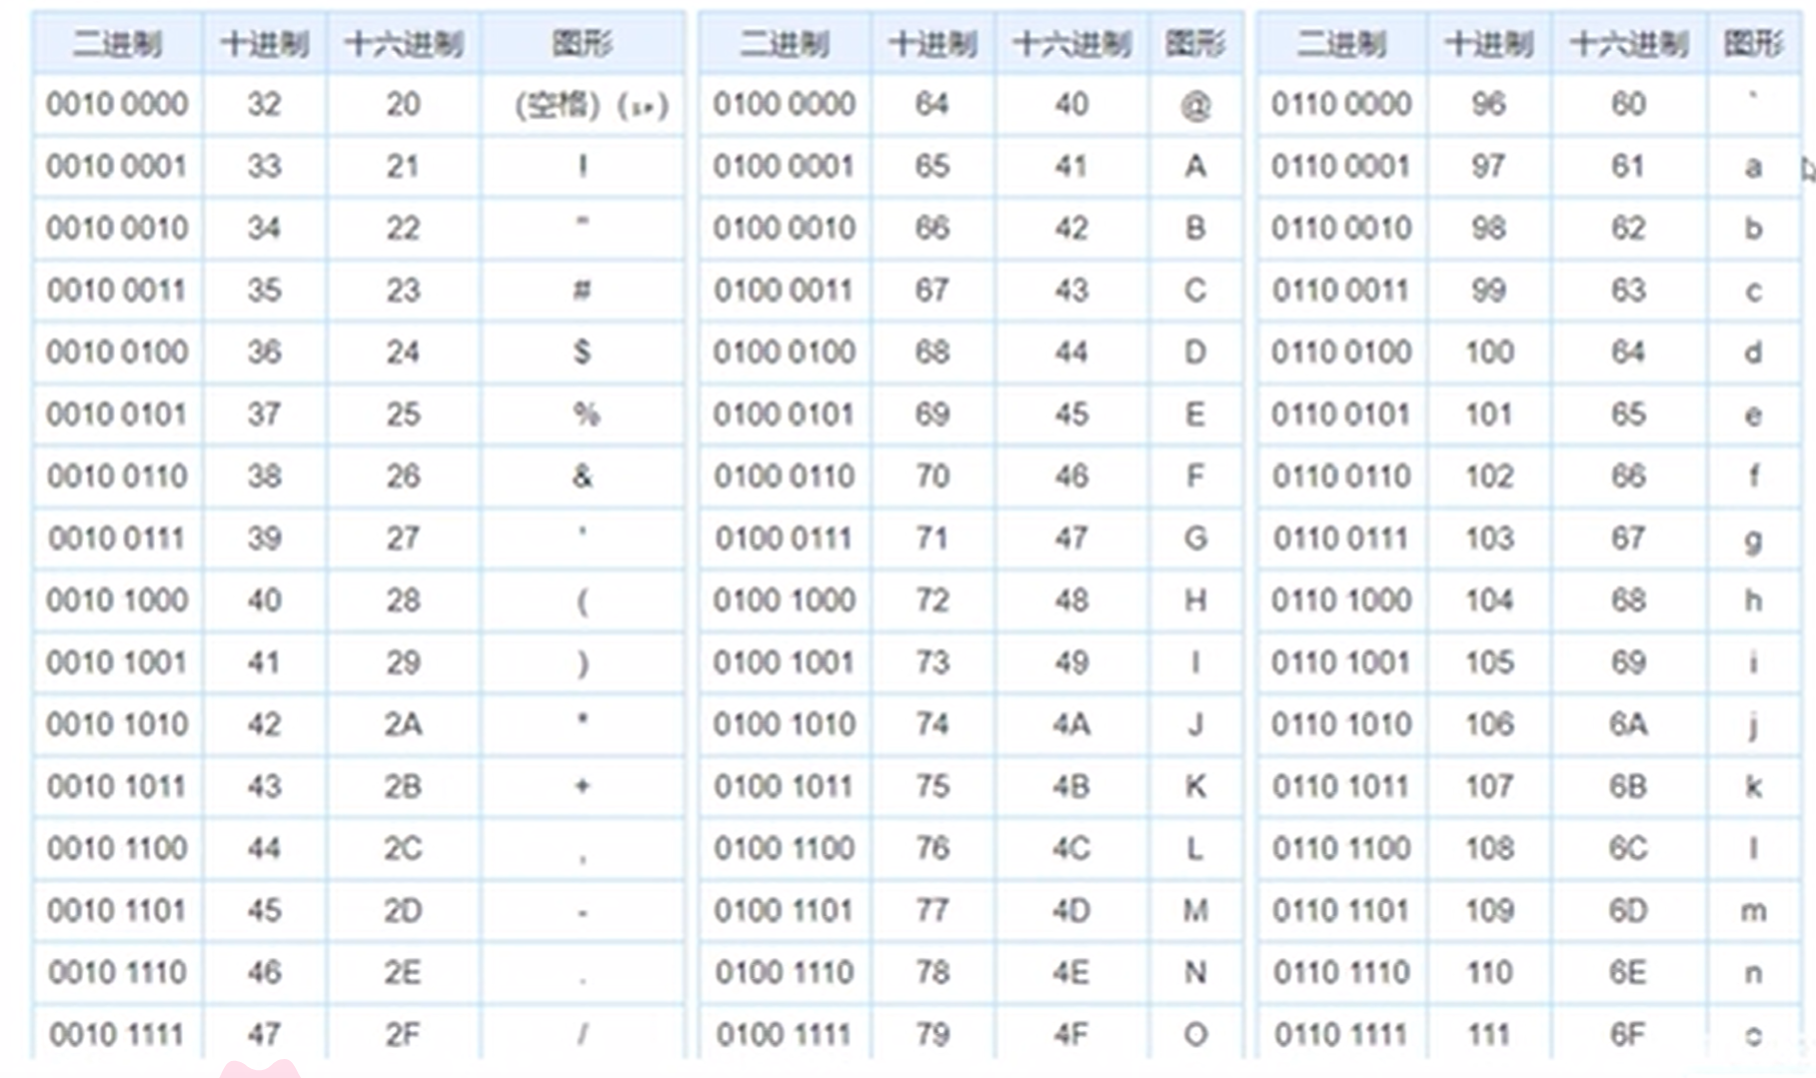Select binary cell 0010 1000
Screen dimensions: 1816x1078
coord(117,600)
